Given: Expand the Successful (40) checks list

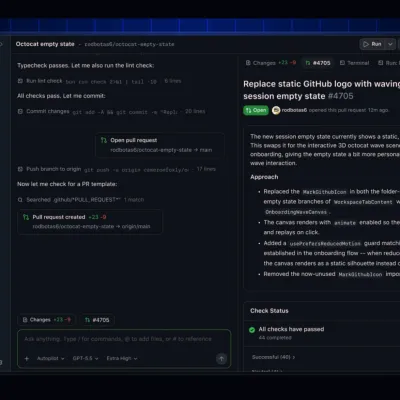Looking at the screenshot, I should (274, 357).
